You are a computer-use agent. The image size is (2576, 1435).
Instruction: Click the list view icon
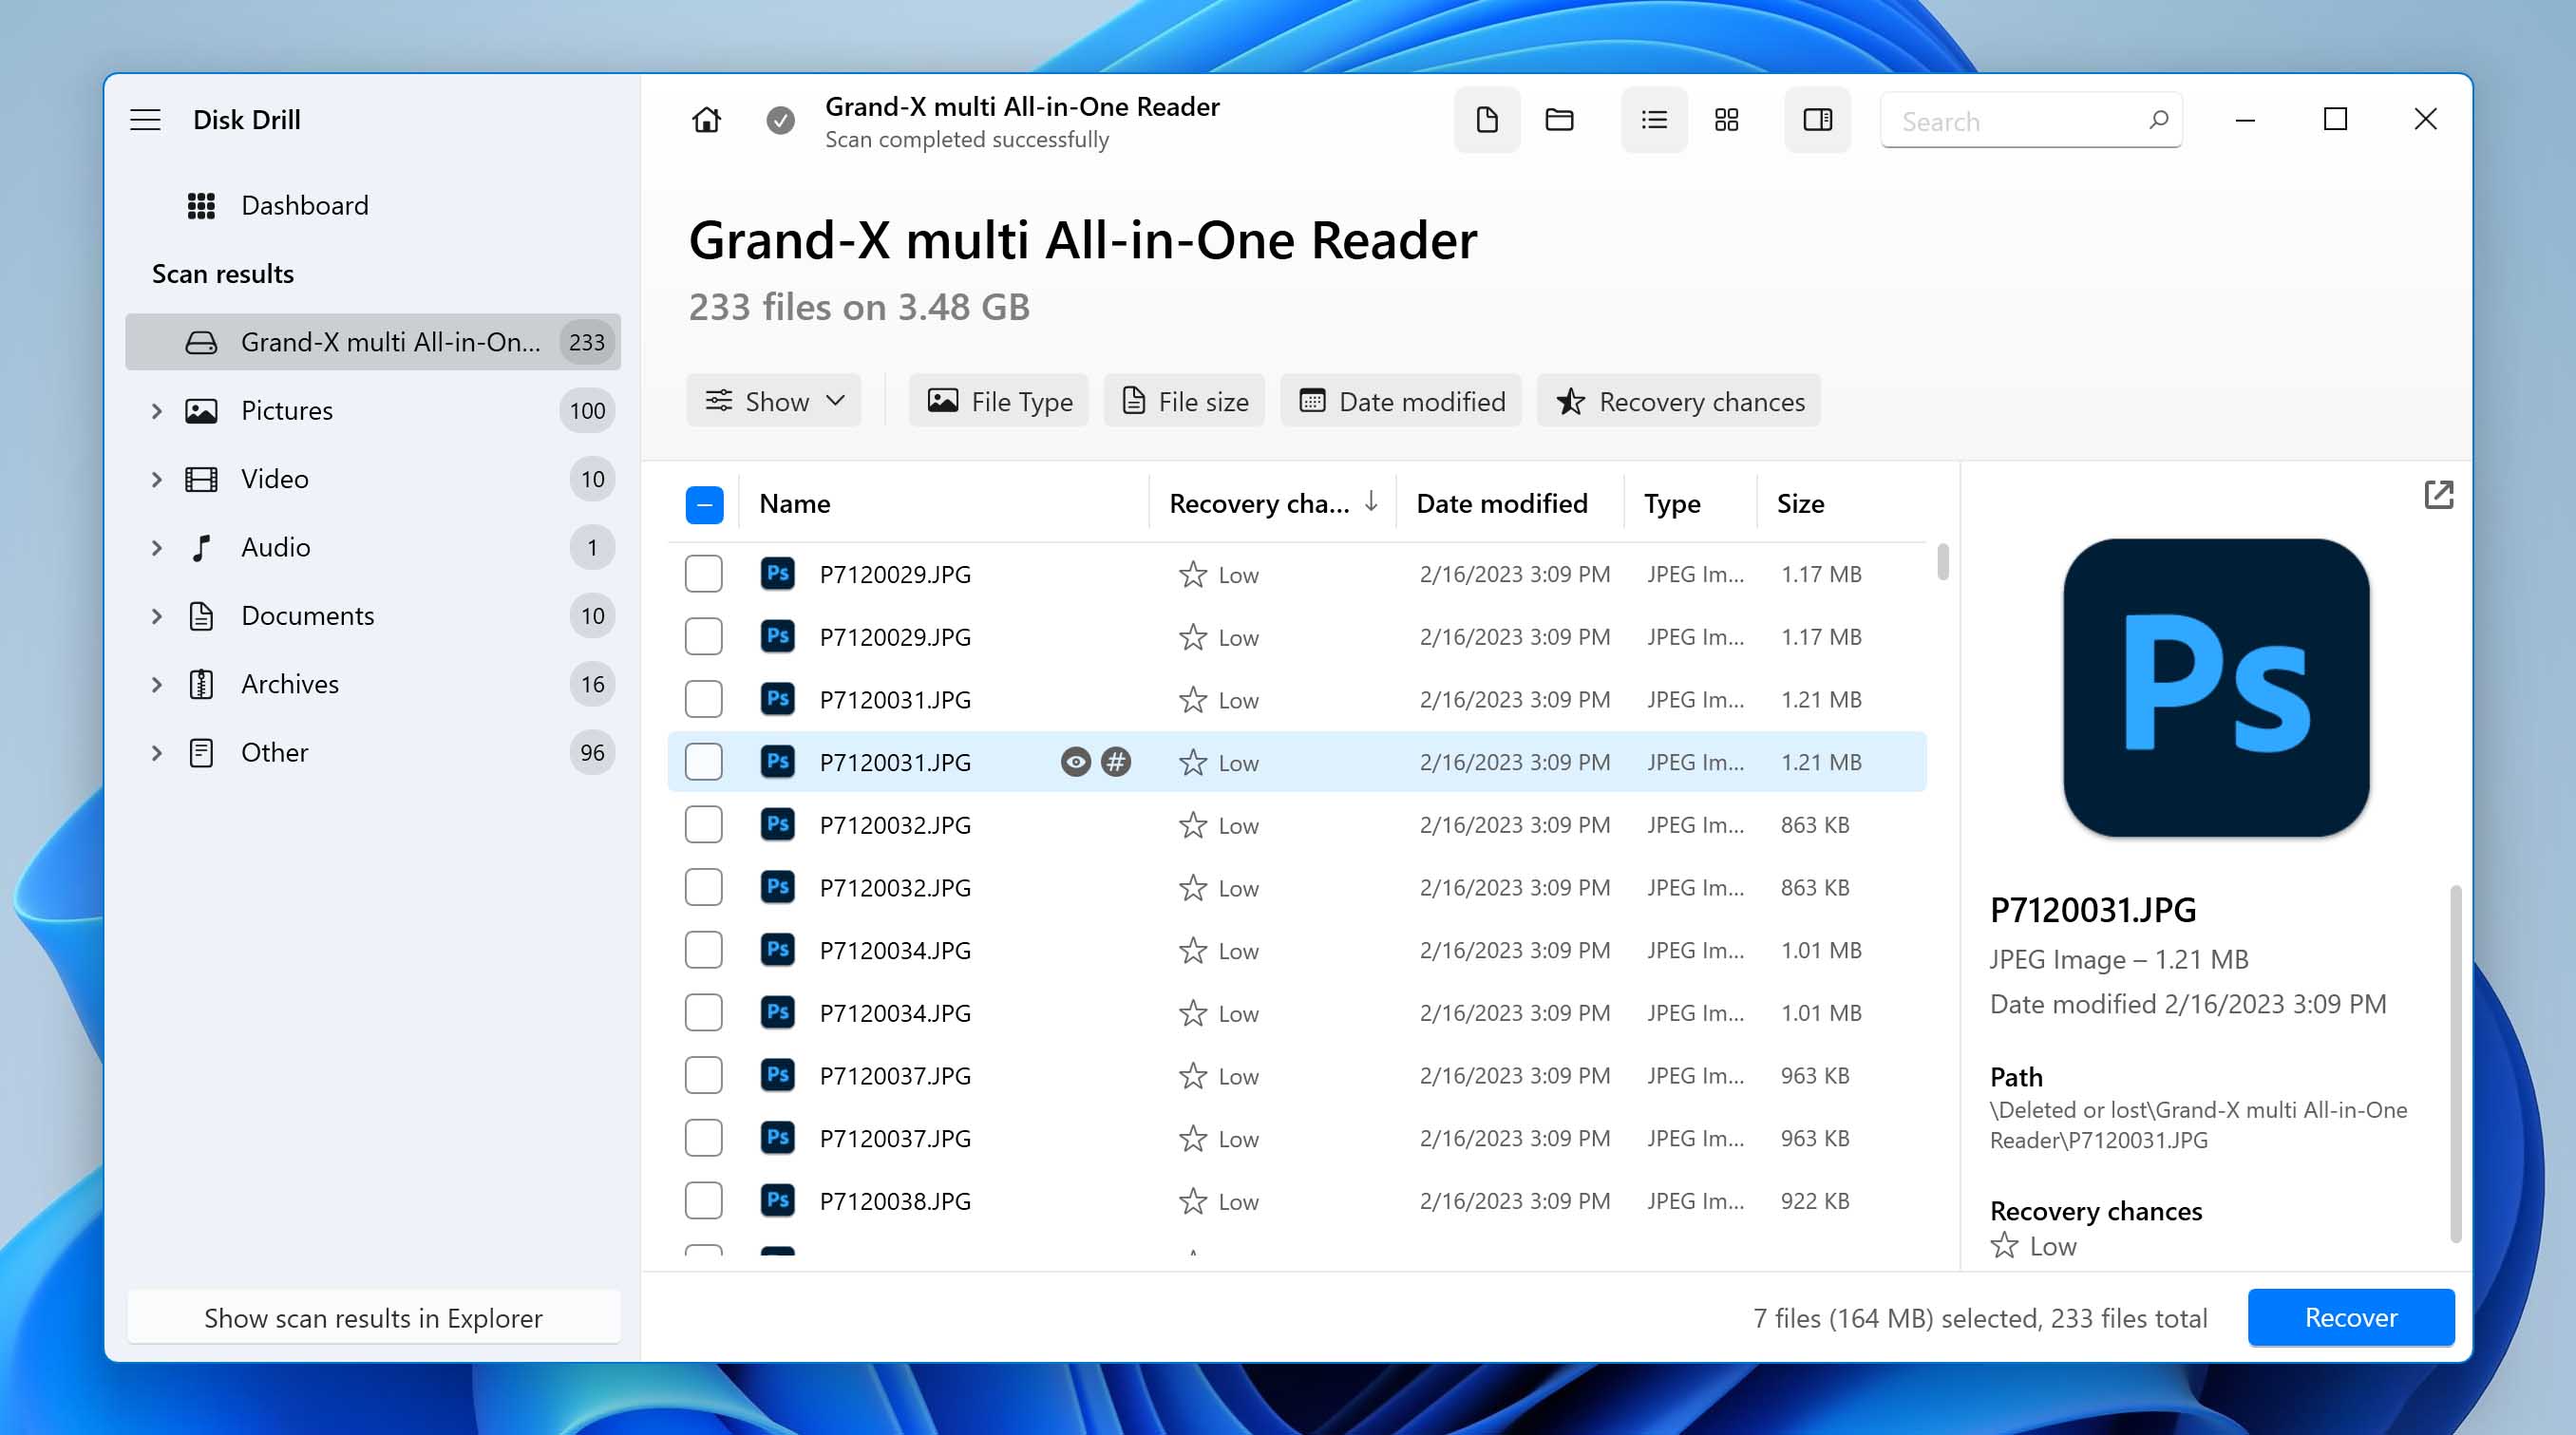tap(1652, 119)
